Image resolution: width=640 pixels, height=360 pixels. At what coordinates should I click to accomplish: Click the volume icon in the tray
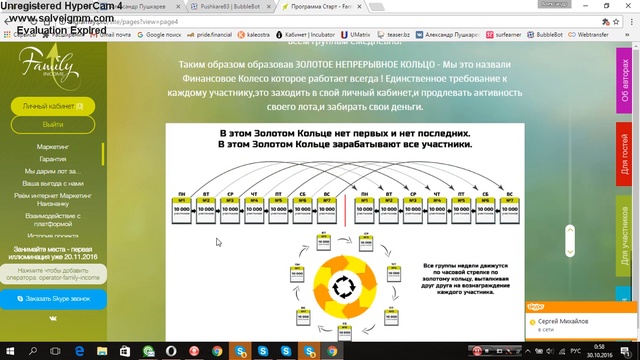point(550,351)
